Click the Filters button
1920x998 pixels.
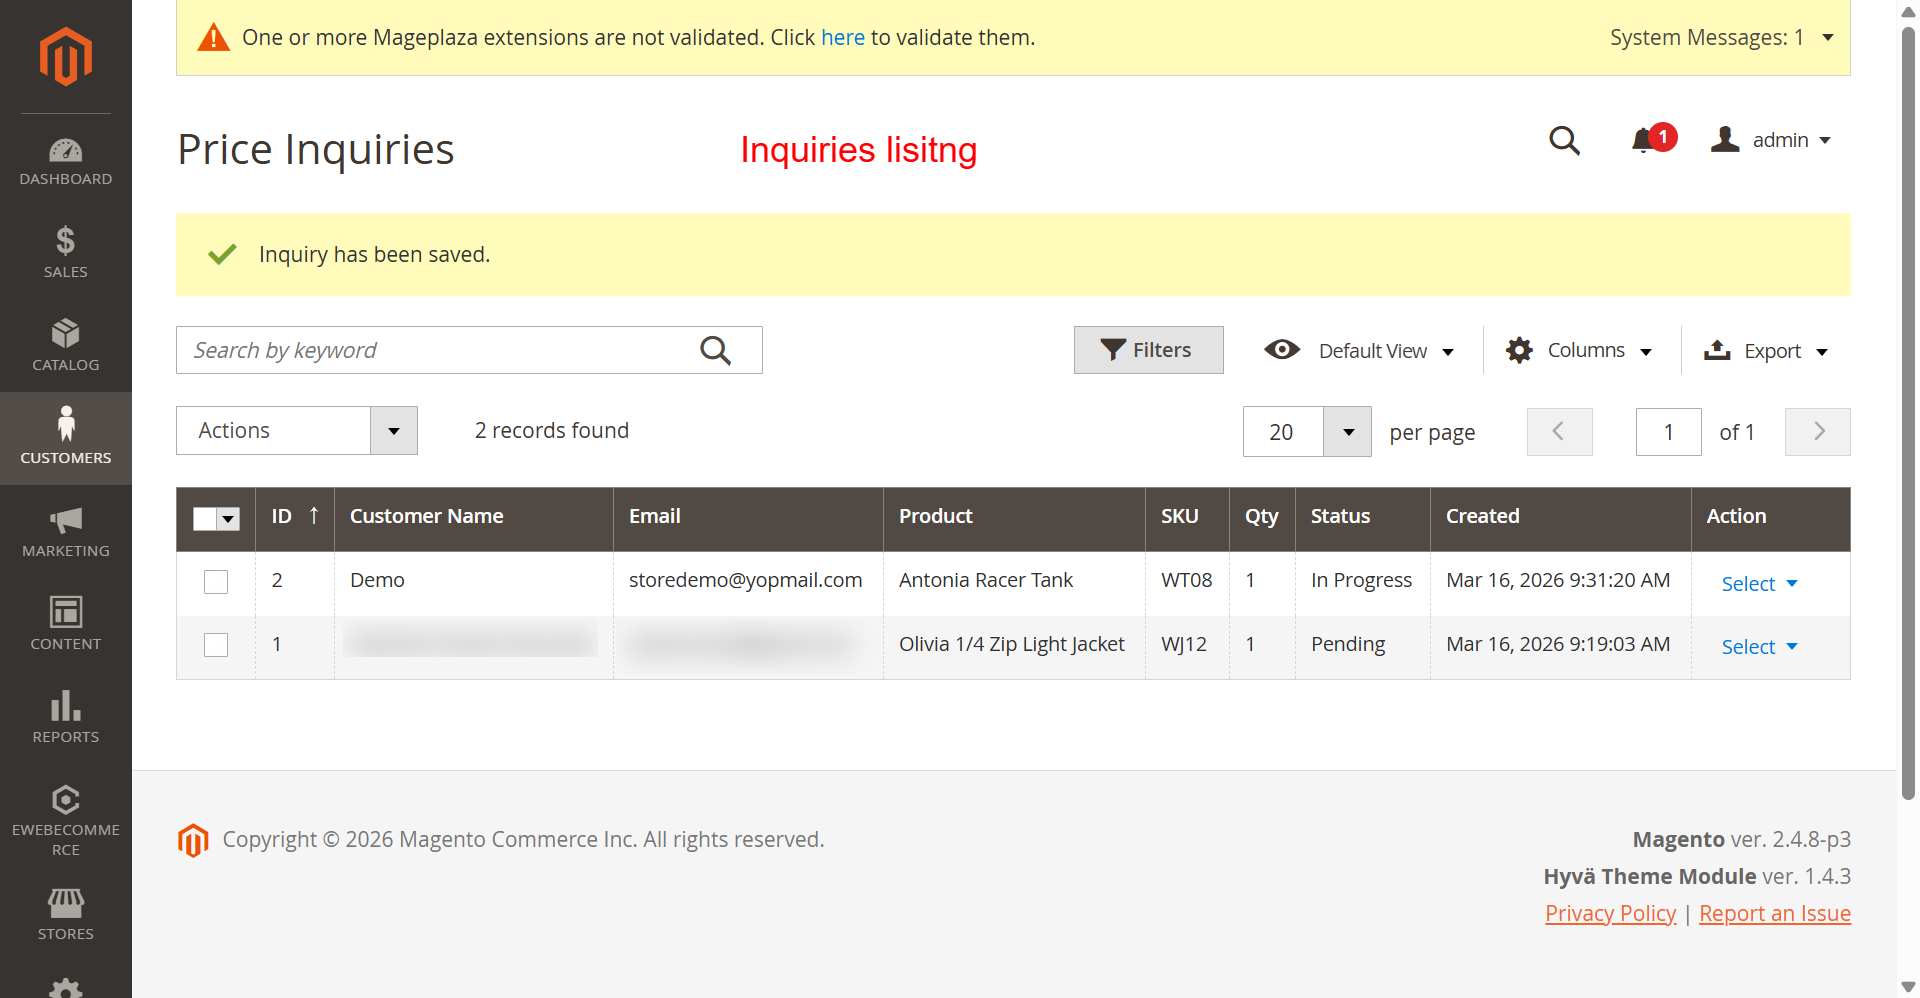point(1148,350)
